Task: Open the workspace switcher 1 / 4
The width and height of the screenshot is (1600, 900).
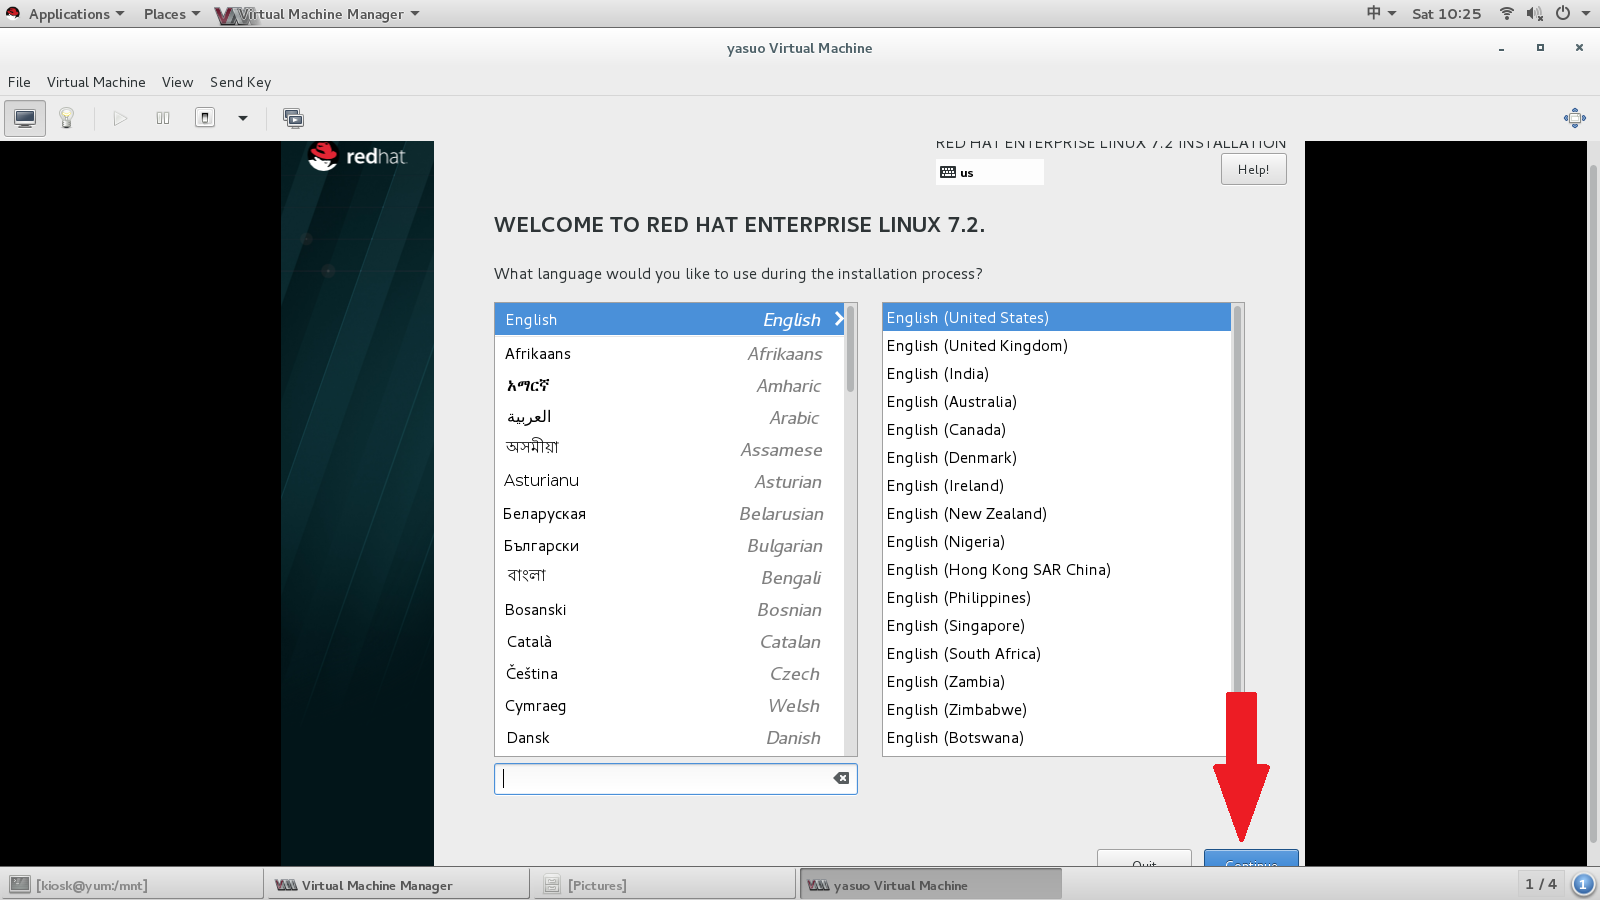Action: point(1541,884)
